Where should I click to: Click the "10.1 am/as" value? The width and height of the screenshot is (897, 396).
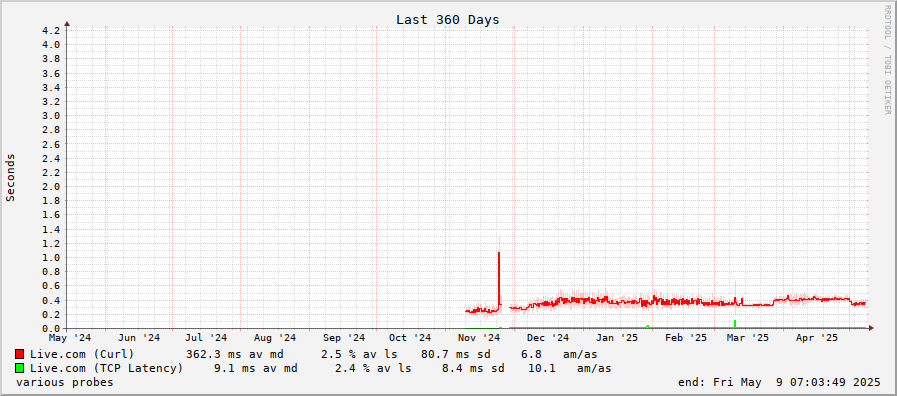[x=569, y=369]
